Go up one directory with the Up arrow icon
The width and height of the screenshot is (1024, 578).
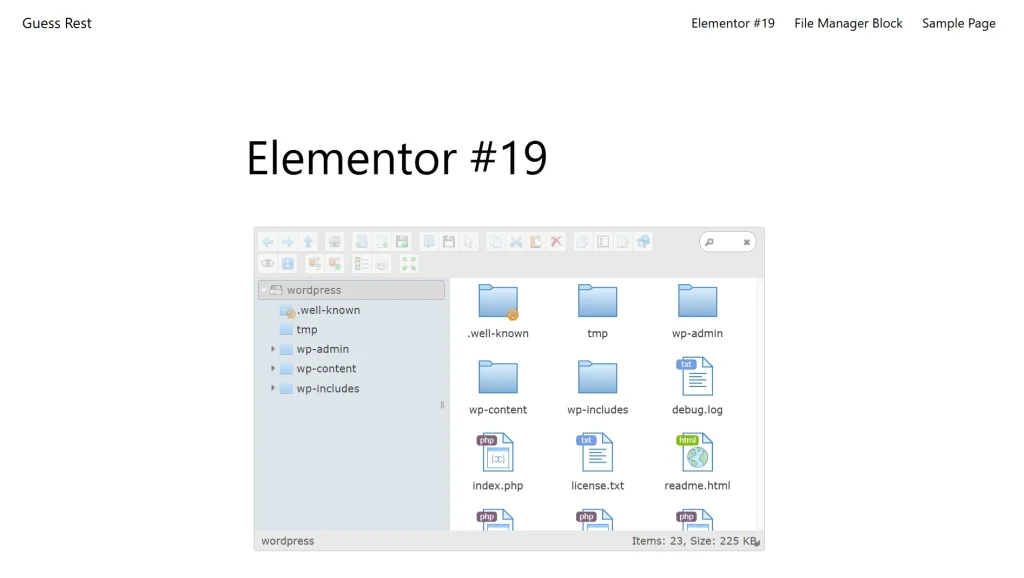coord(308,241)
